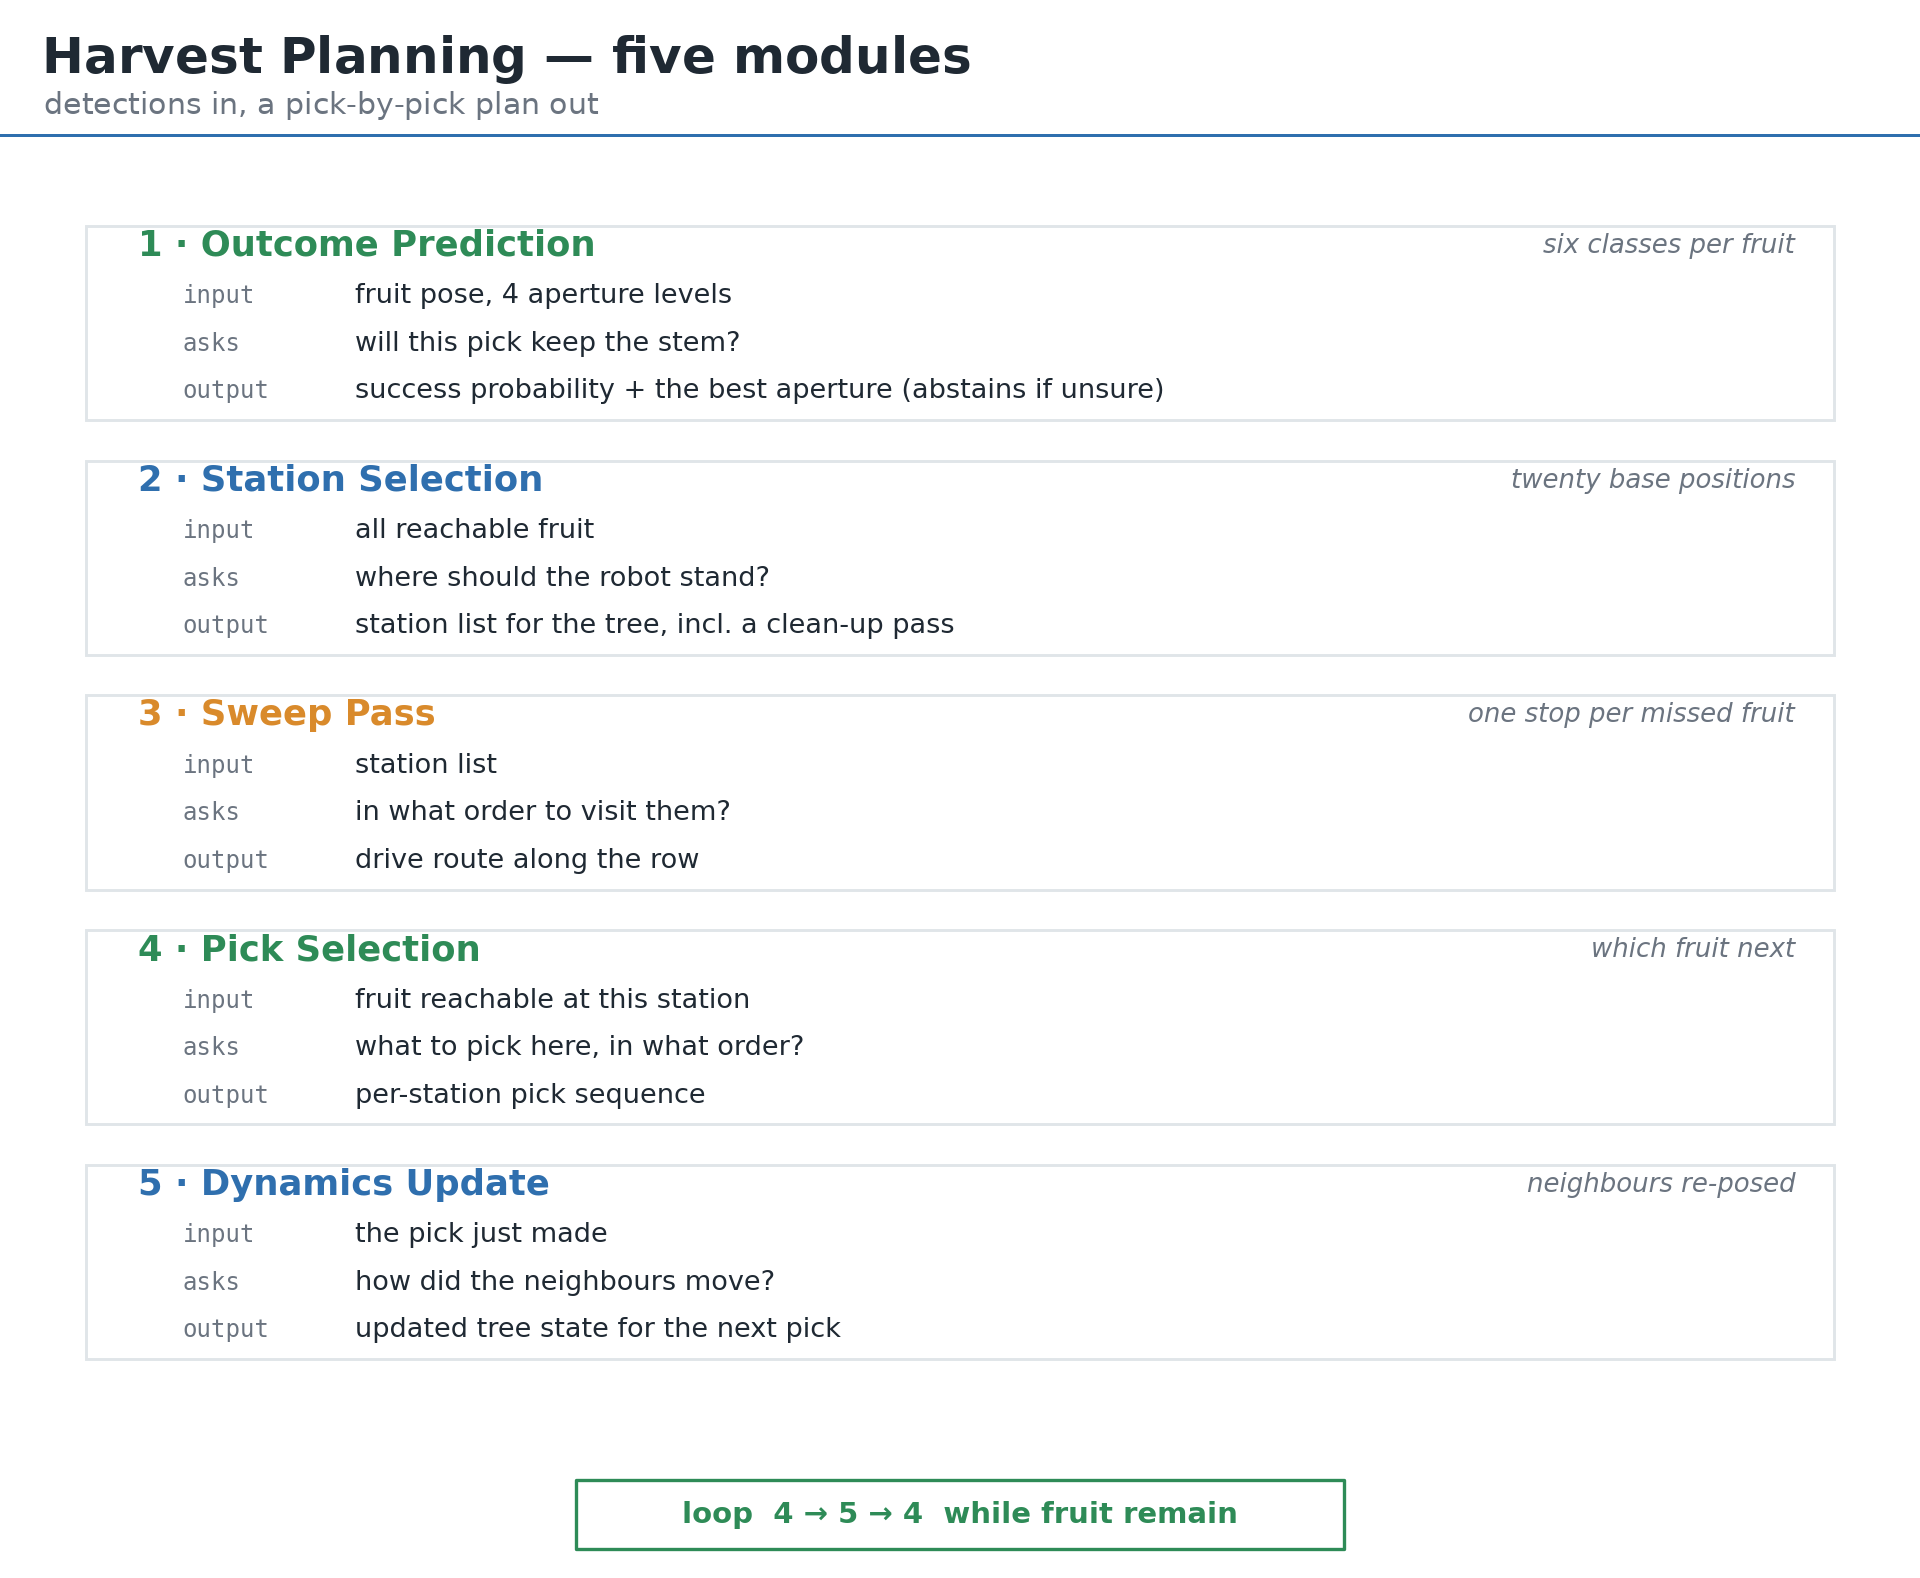The image size is (1920, 1578).
Task: Click the 'input' label in Outcome Prediction
Action: pos(218,296)
